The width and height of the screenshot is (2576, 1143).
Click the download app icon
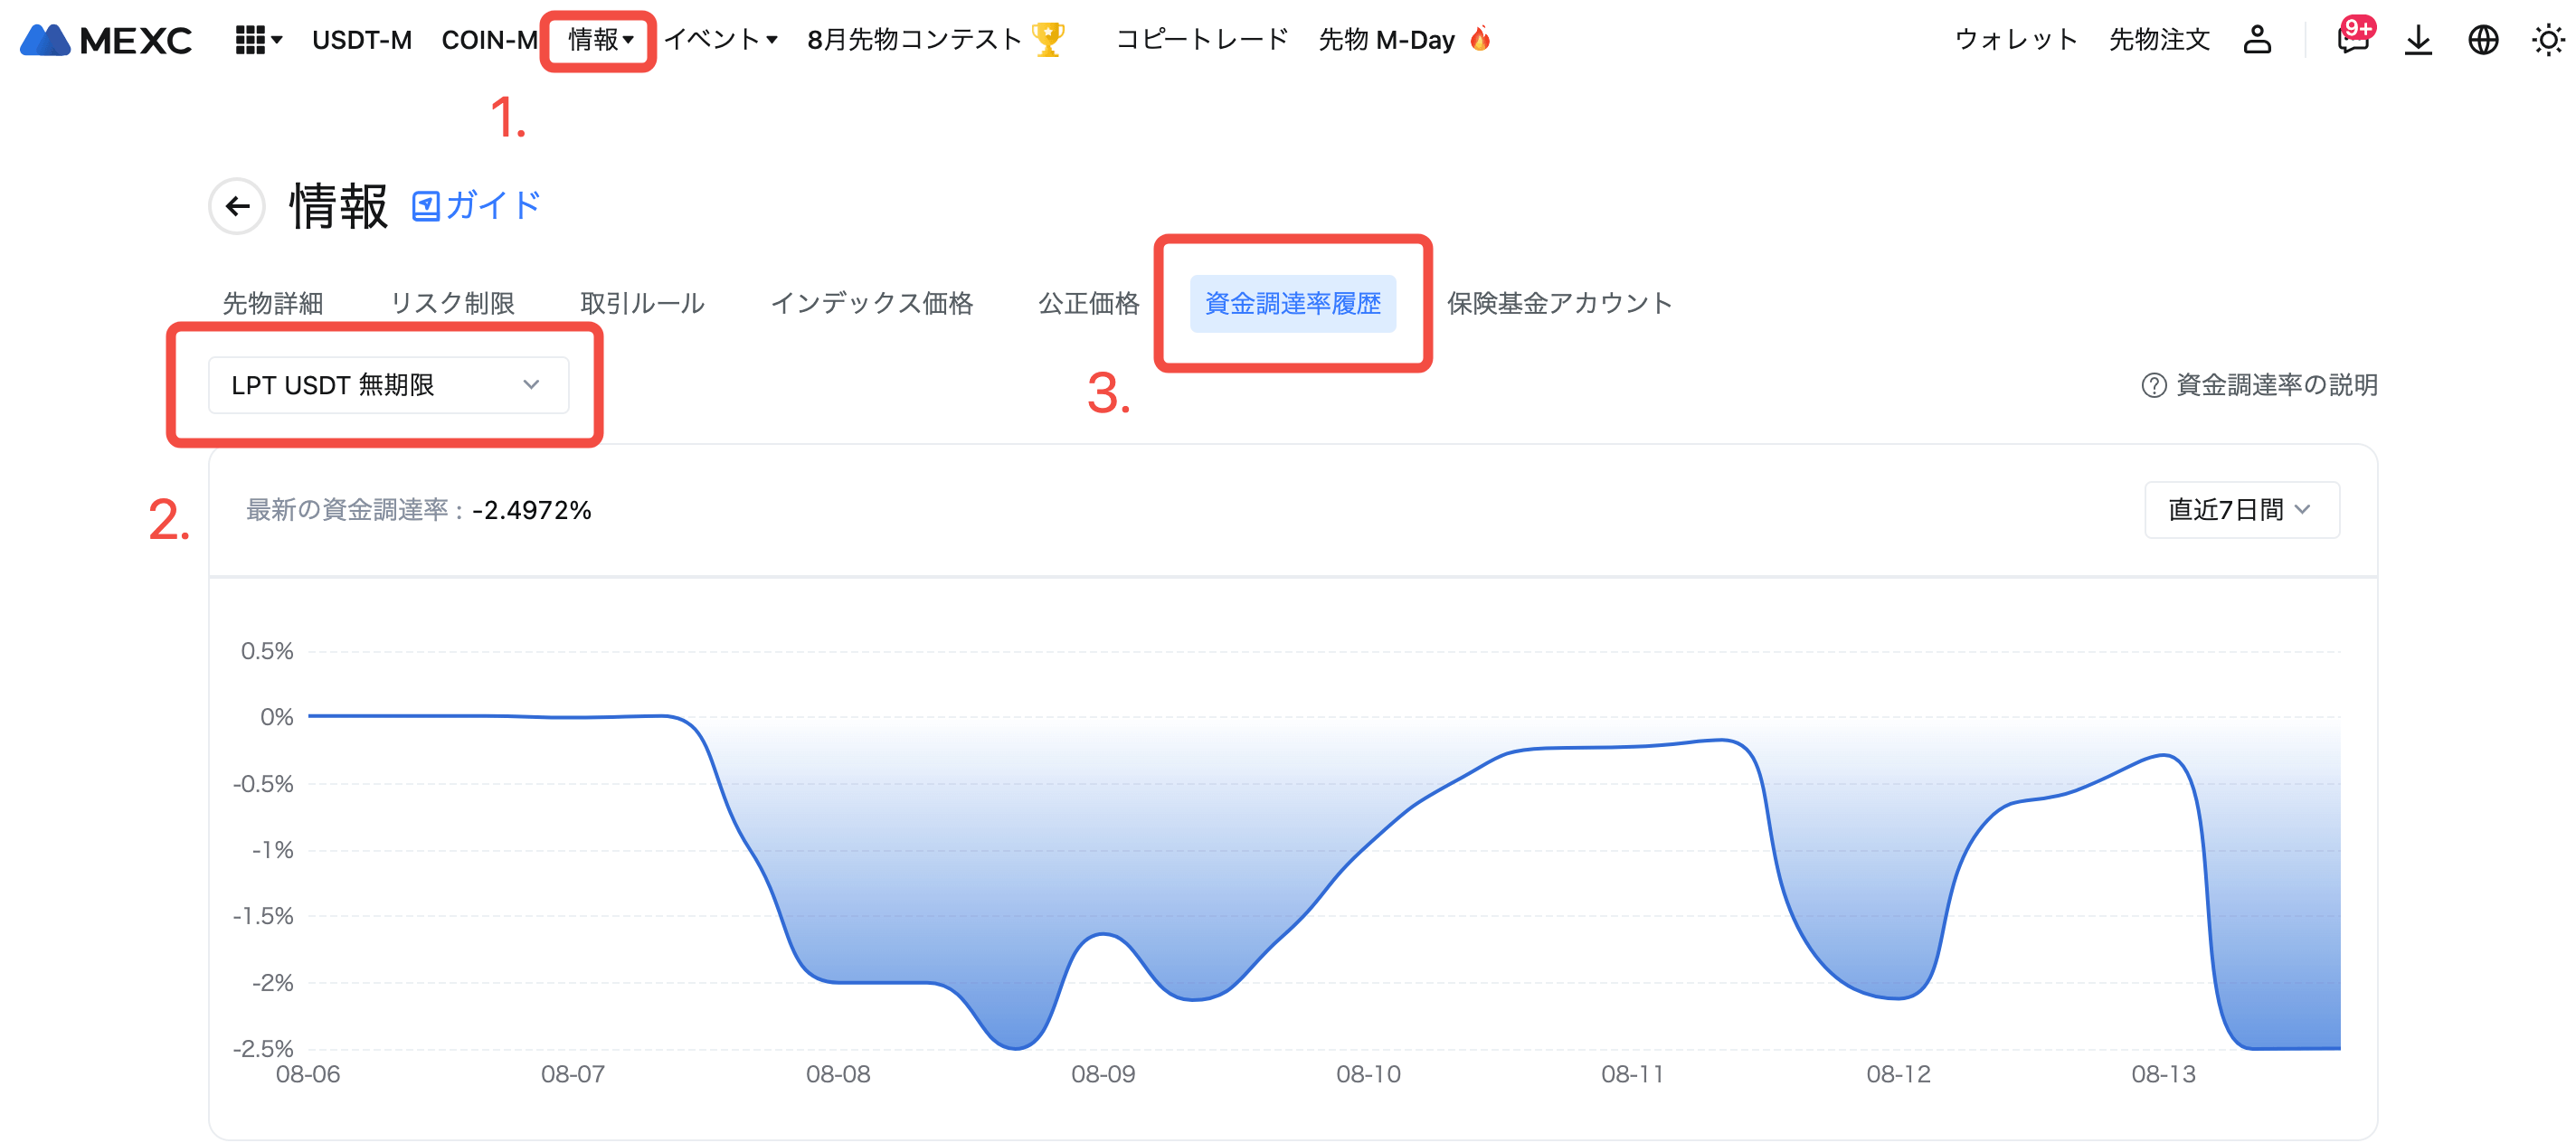(2418, 40)
